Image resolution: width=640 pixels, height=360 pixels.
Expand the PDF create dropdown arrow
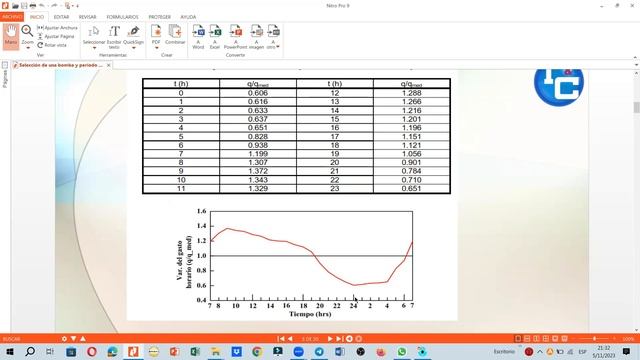pos(156,48)
